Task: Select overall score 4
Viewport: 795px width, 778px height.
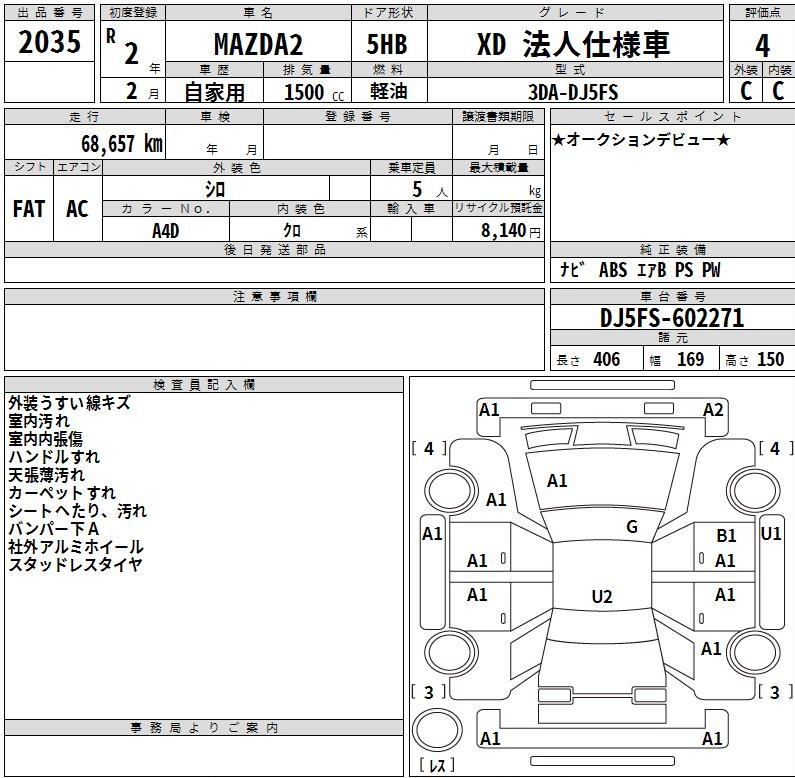Action: click(x=762, y=46)
